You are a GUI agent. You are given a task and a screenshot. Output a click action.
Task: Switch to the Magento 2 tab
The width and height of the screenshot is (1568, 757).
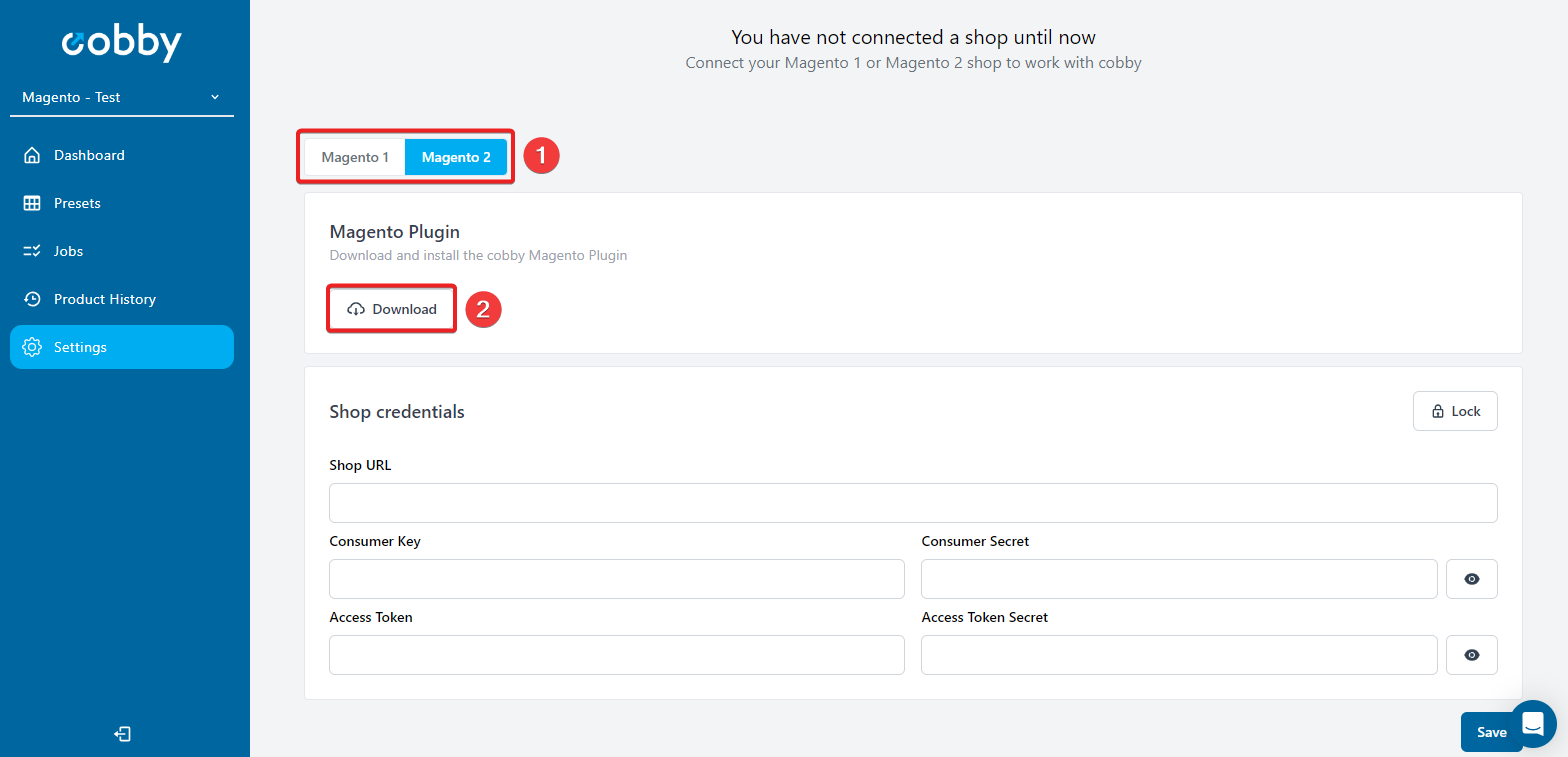coord(456,157)
